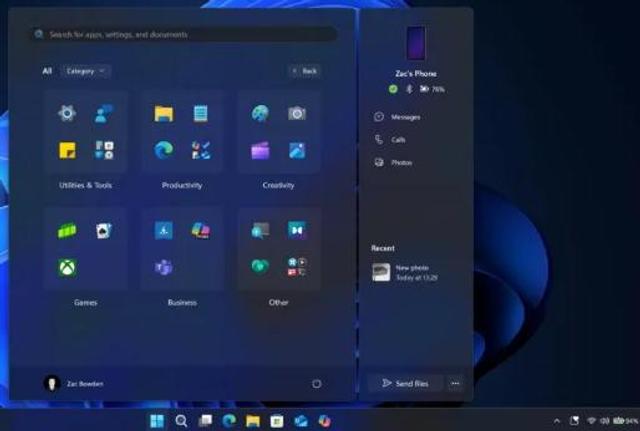Click the power button in Start menu
The width and height of the screenshot is (640, 431).
(x=316, y=384)
